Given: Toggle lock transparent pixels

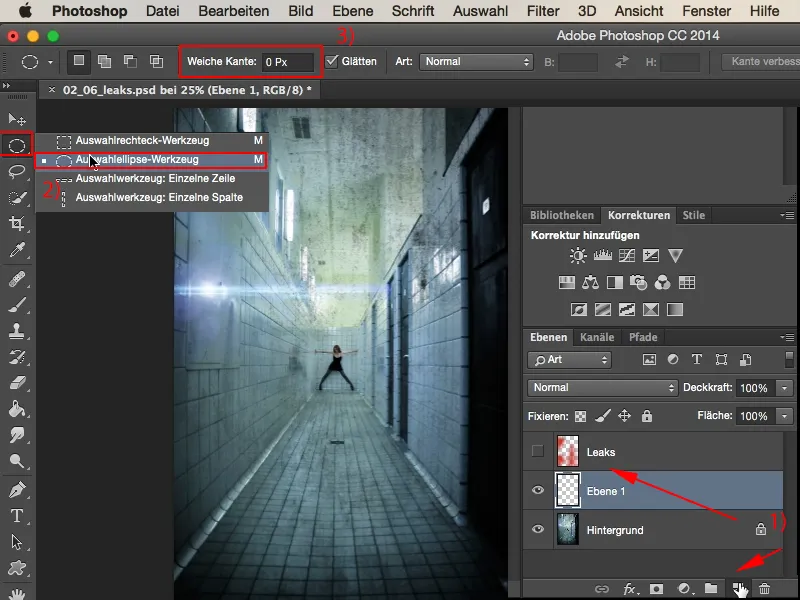Looking at the screenshot, I should [x=580, y=416].
